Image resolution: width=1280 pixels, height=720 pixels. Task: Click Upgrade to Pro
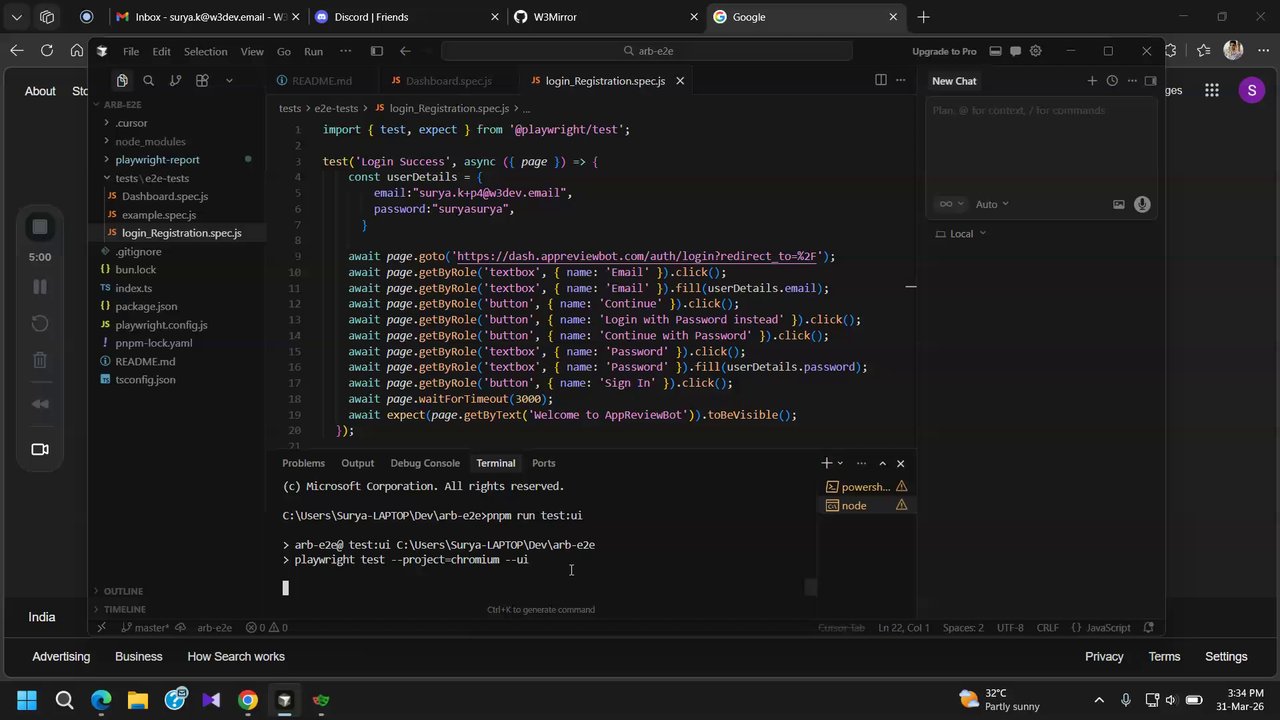(x=943, y=51)
